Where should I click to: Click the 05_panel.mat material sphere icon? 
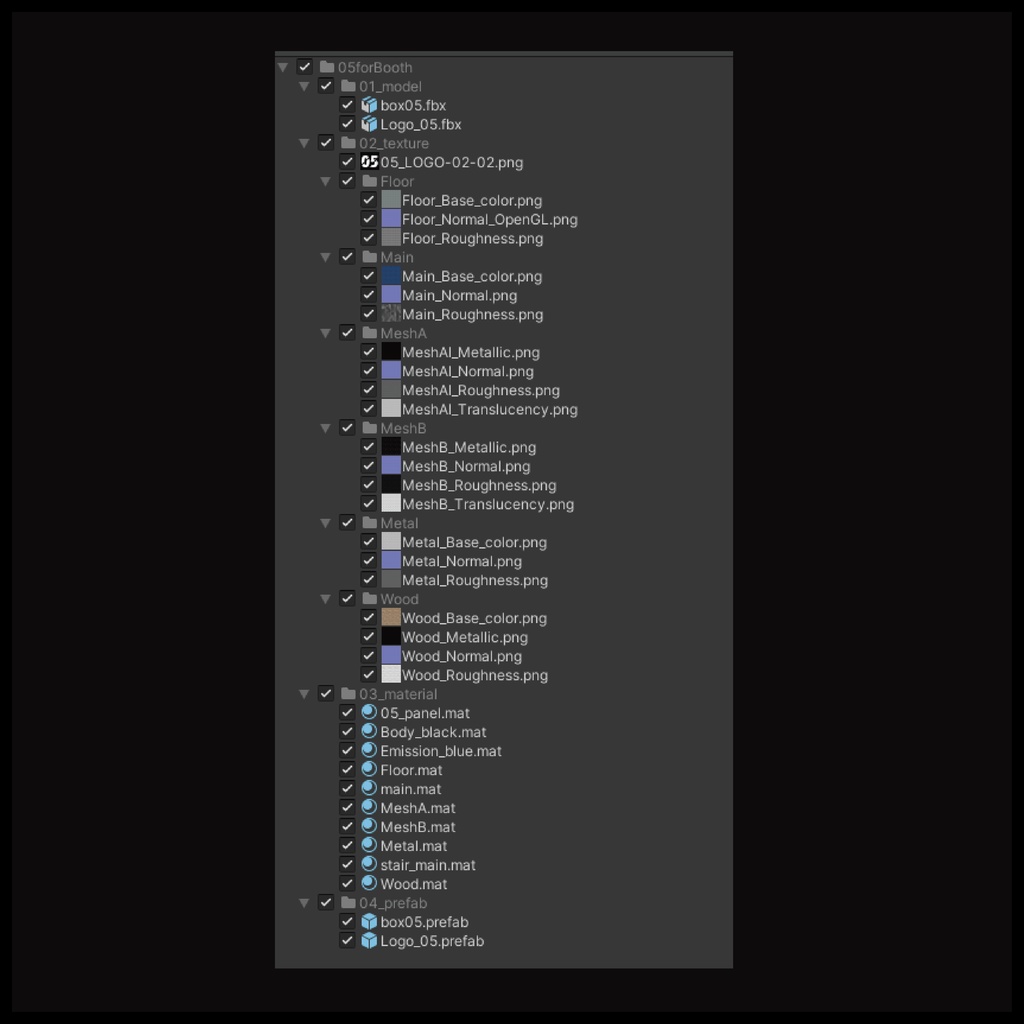(369, 712)
